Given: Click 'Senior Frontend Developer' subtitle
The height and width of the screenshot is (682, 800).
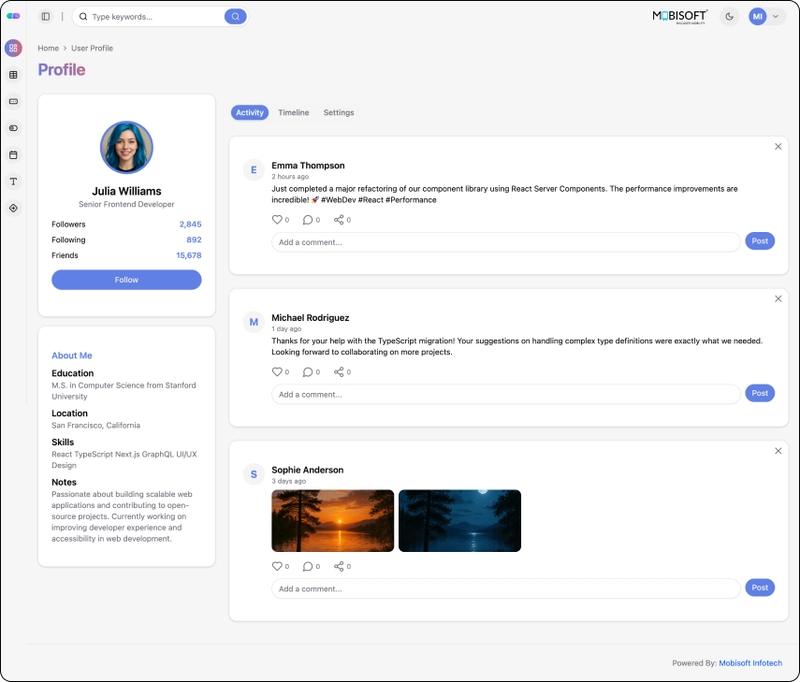Looking at the screenshot, I should (127, 204).
